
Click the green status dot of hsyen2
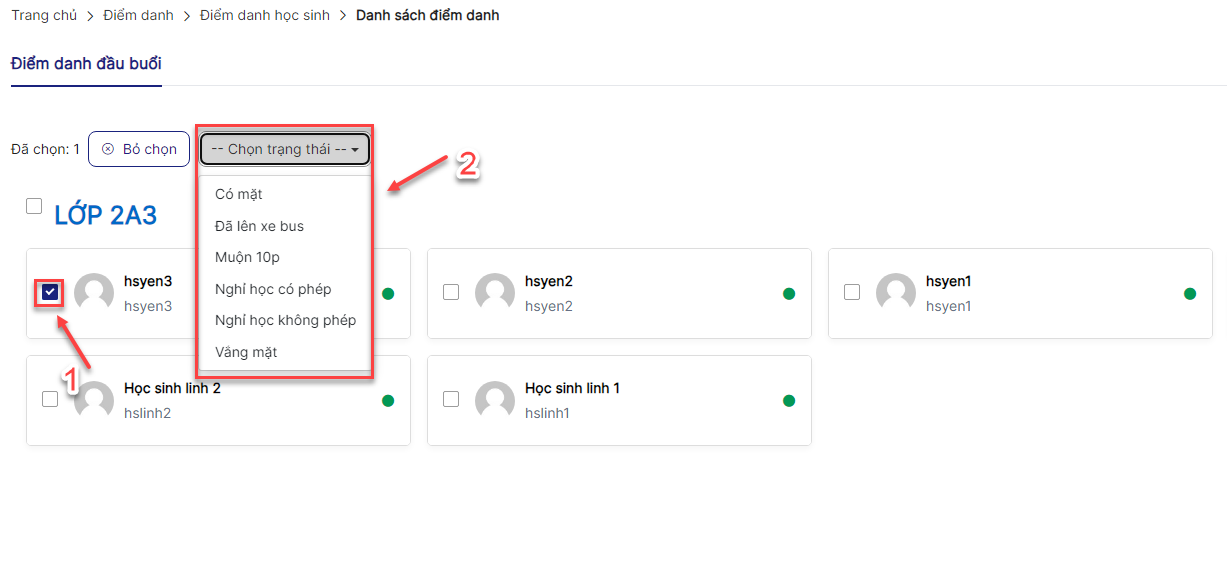(789, 294)
